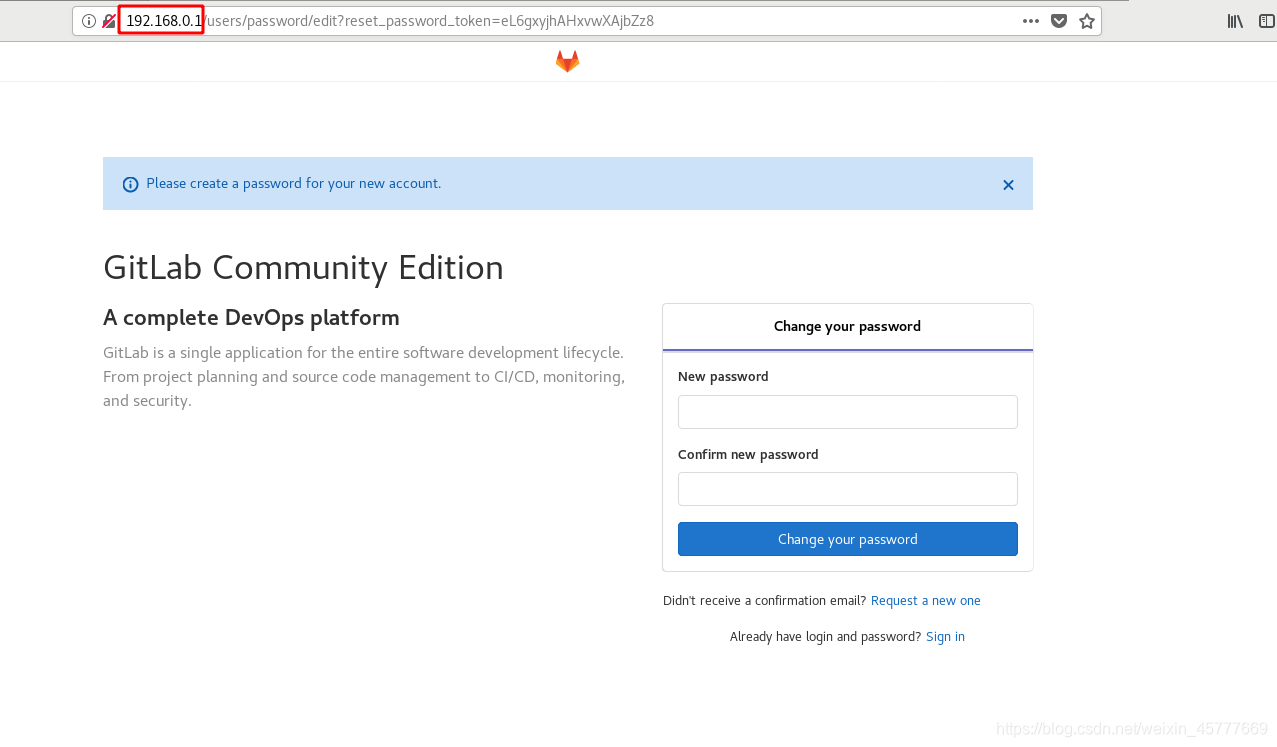Click the Confirm new password label
Viewport: 1277px width, 747px height.
coord(748,455)
